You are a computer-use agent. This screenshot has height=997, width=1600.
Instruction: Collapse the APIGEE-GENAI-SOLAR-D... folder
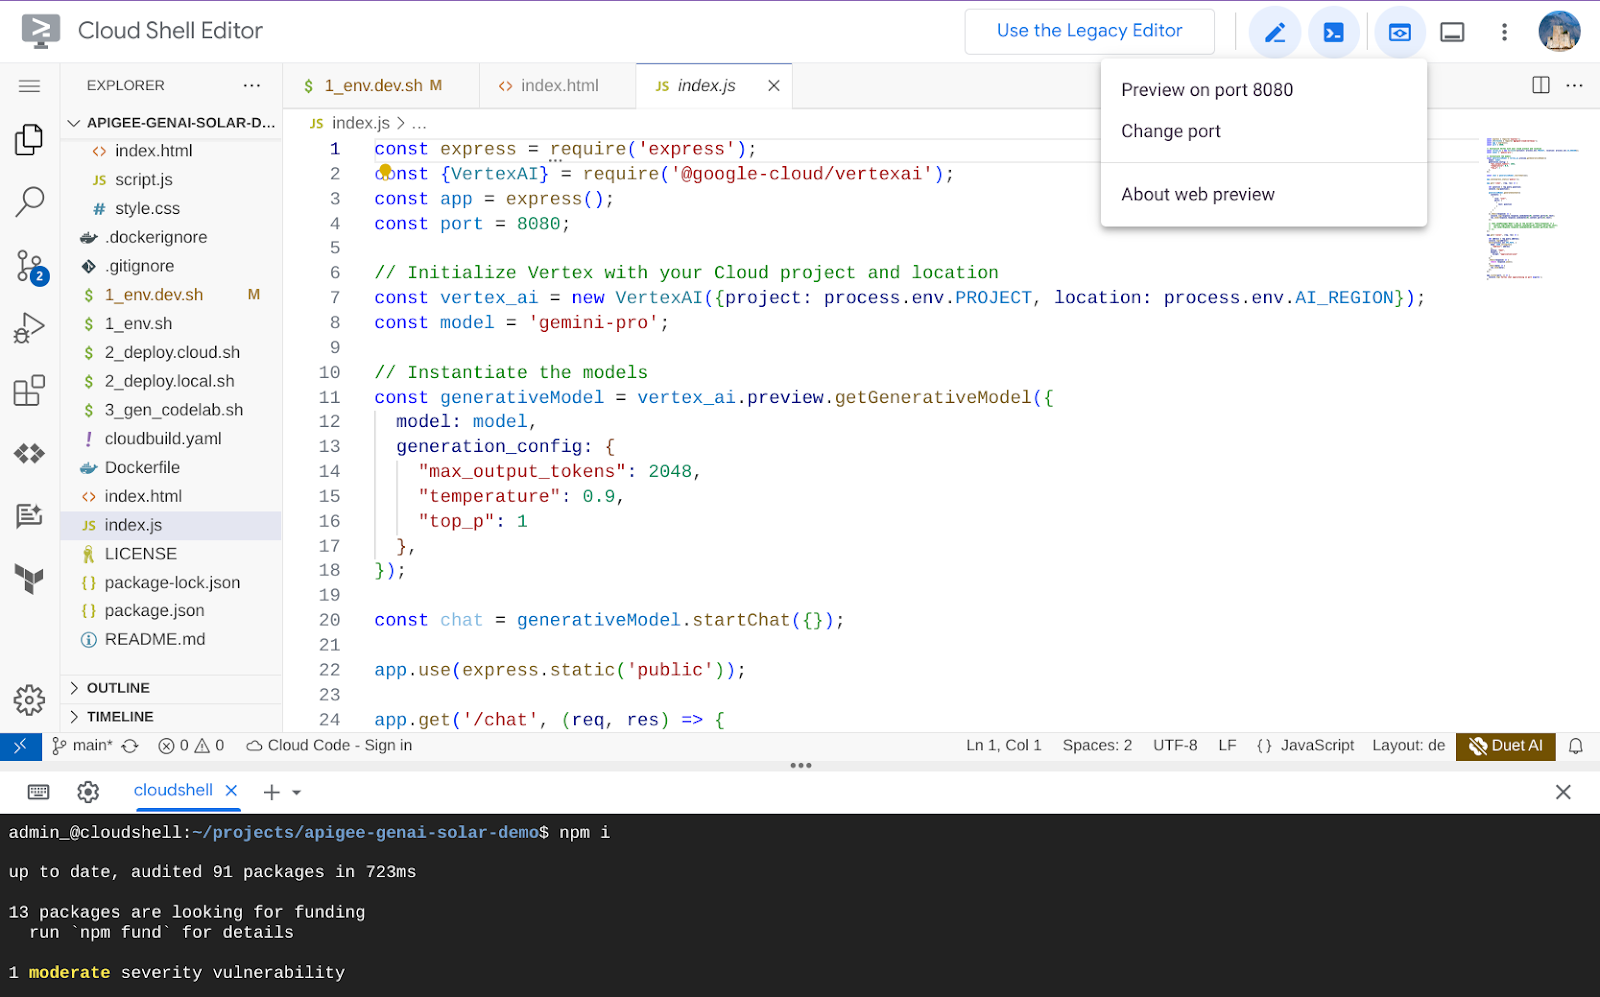point(171,123)
